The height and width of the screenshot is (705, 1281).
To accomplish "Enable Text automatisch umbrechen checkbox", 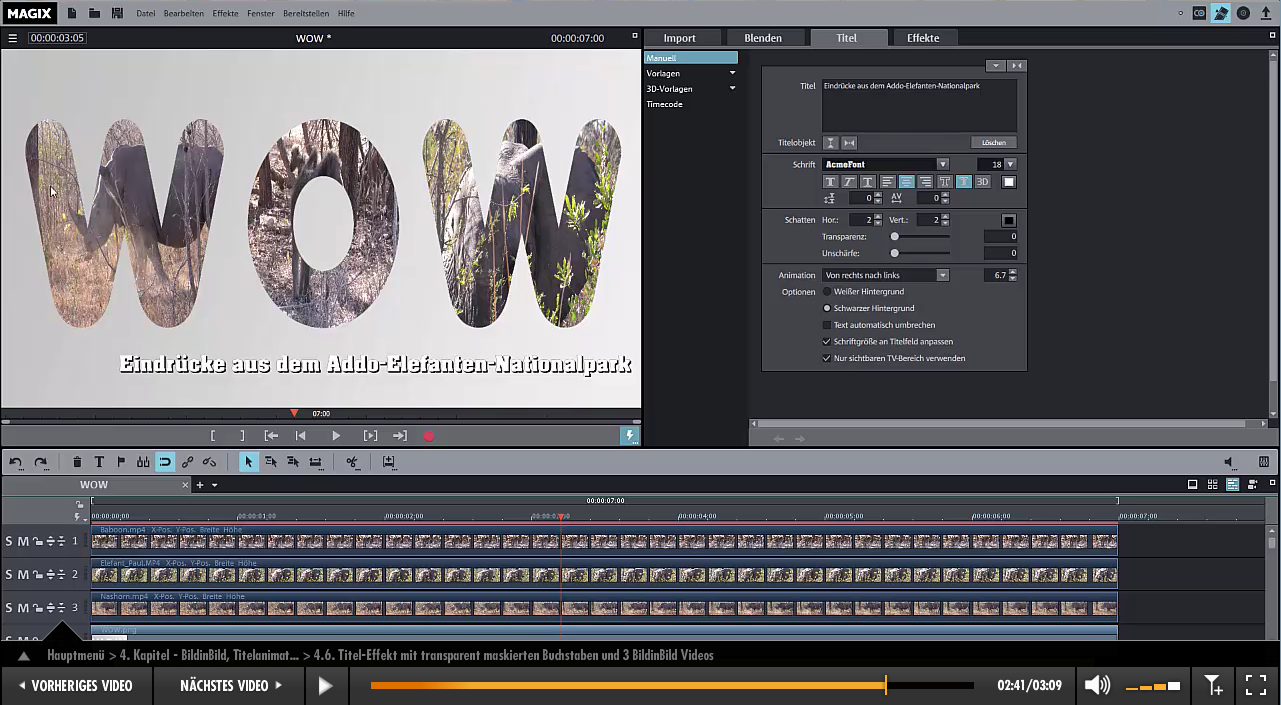I will (827, 325).
